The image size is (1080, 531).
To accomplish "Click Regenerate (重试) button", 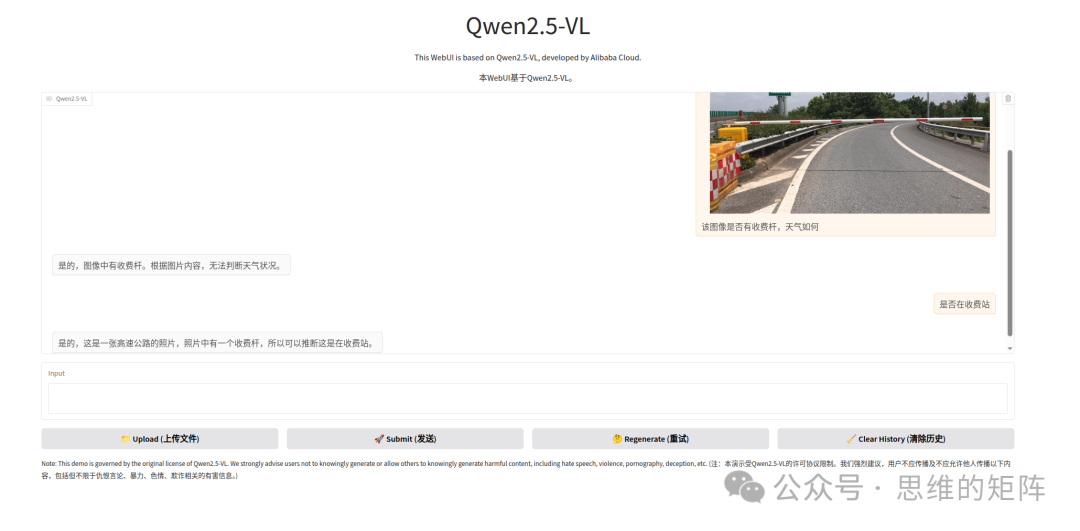I will (x=650, y=439).
